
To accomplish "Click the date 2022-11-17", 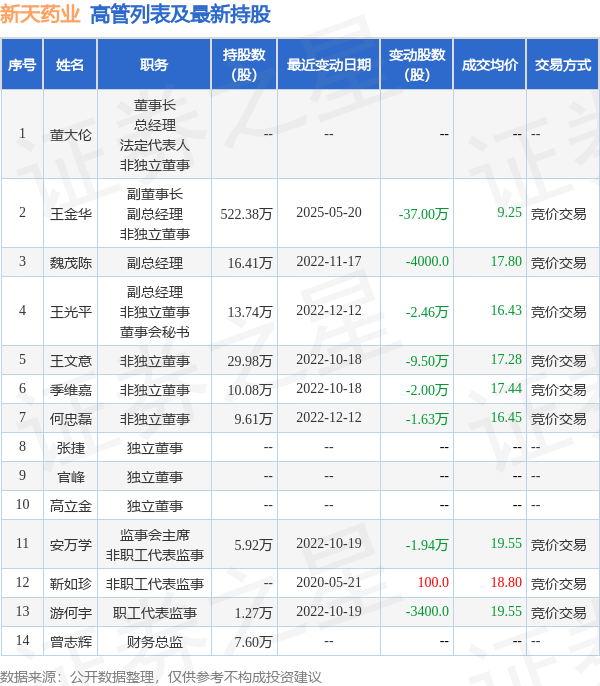I will (329, 262).
